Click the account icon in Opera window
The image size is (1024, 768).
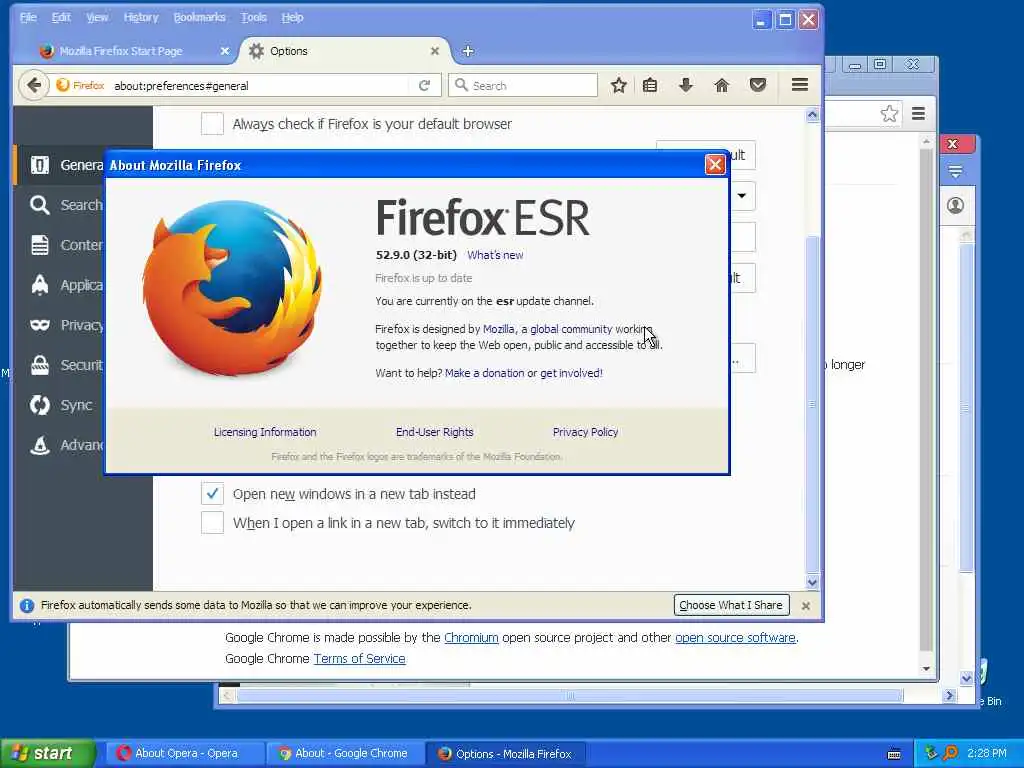pos(955,206)
